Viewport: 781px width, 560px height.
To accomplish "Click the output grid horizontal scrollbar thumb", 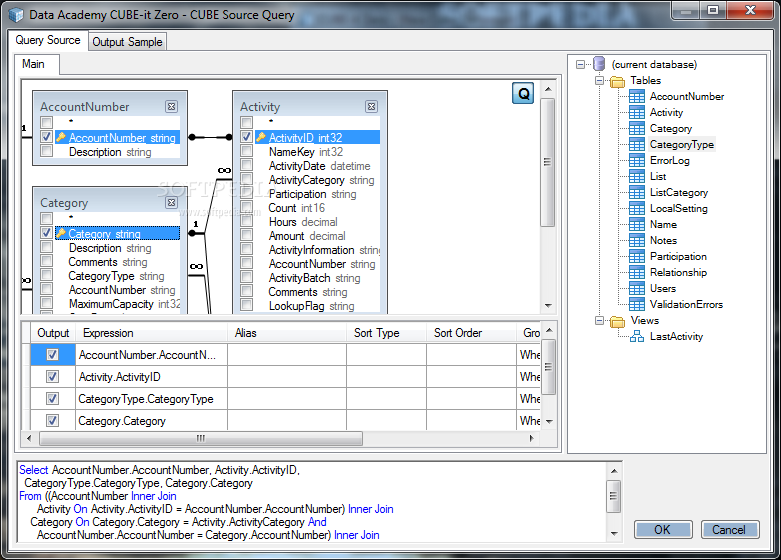I will [201, 438].
